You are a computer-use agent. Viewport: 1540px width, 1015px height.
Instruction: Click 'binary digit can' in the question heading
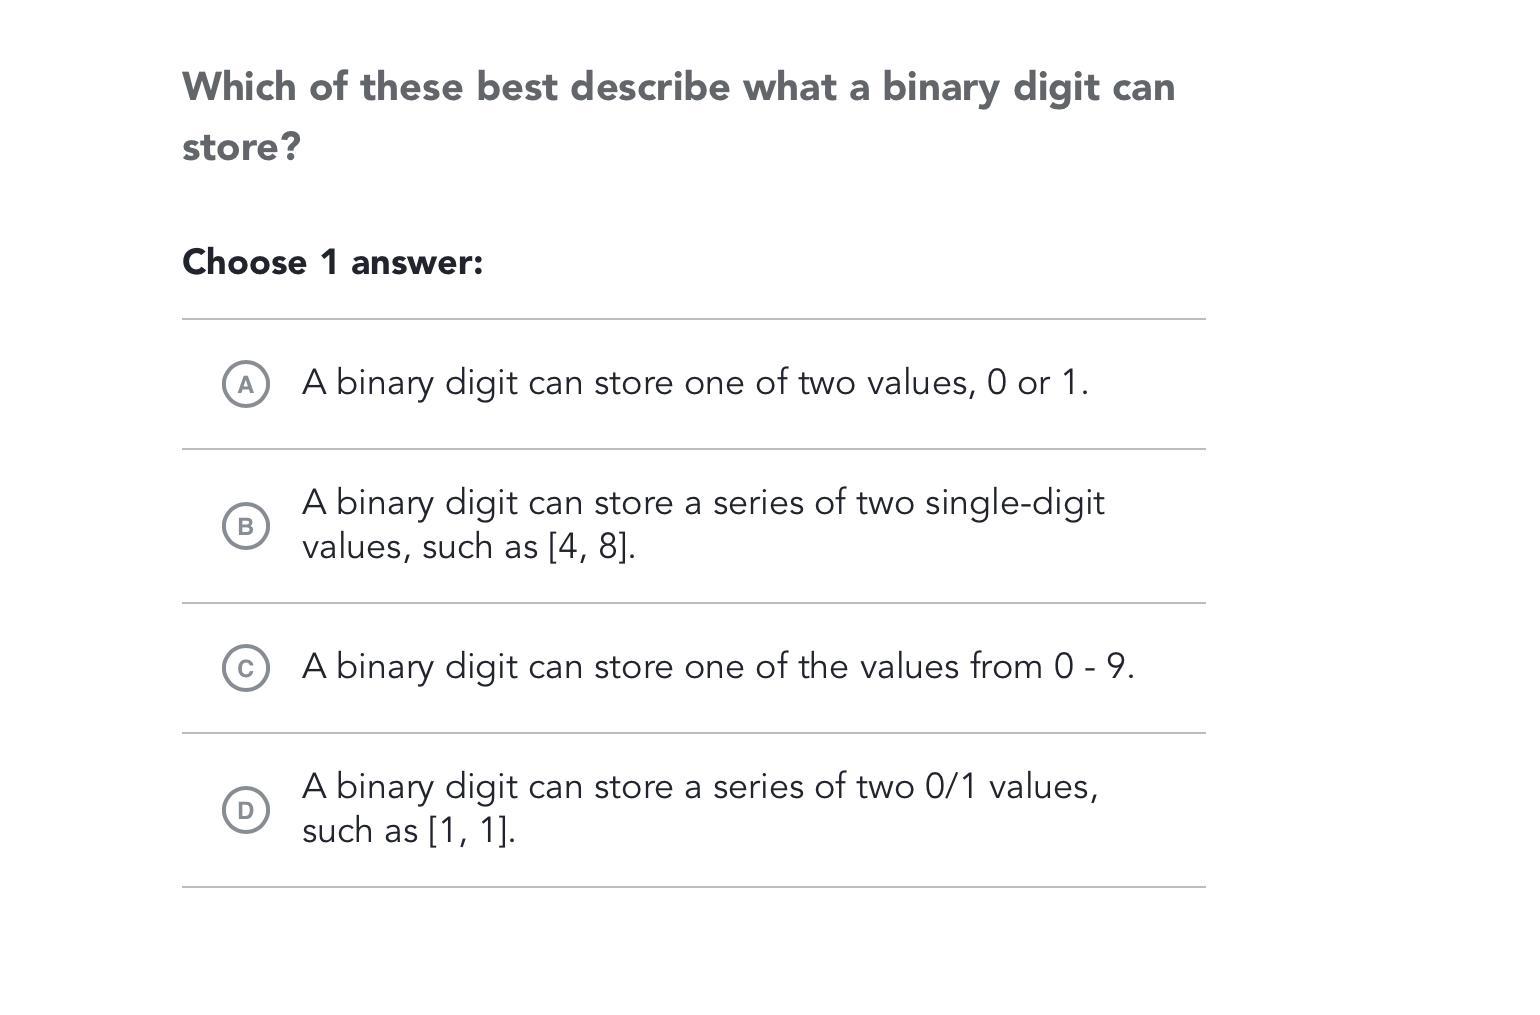(1029, 87)
